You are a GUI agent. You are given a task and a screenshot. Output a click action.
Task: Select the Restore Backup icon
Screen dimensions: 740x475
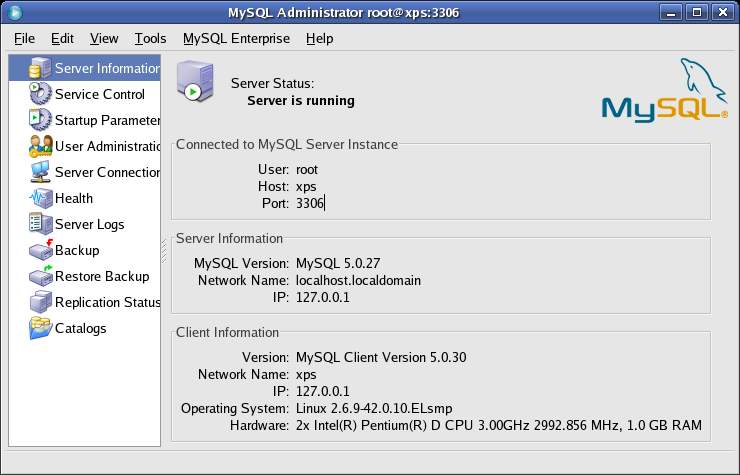(x=40, y=276)
